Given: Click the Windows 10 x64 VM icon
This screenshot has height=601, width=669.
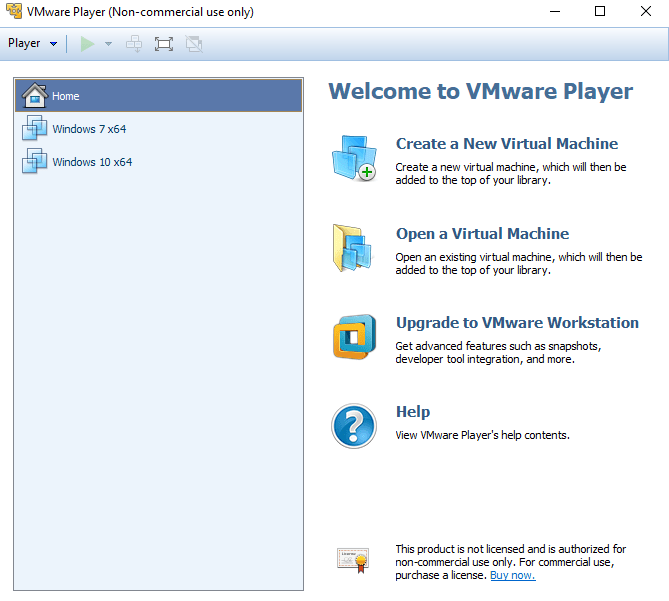Looking at the screenshot, I should (x=34, y=161).
